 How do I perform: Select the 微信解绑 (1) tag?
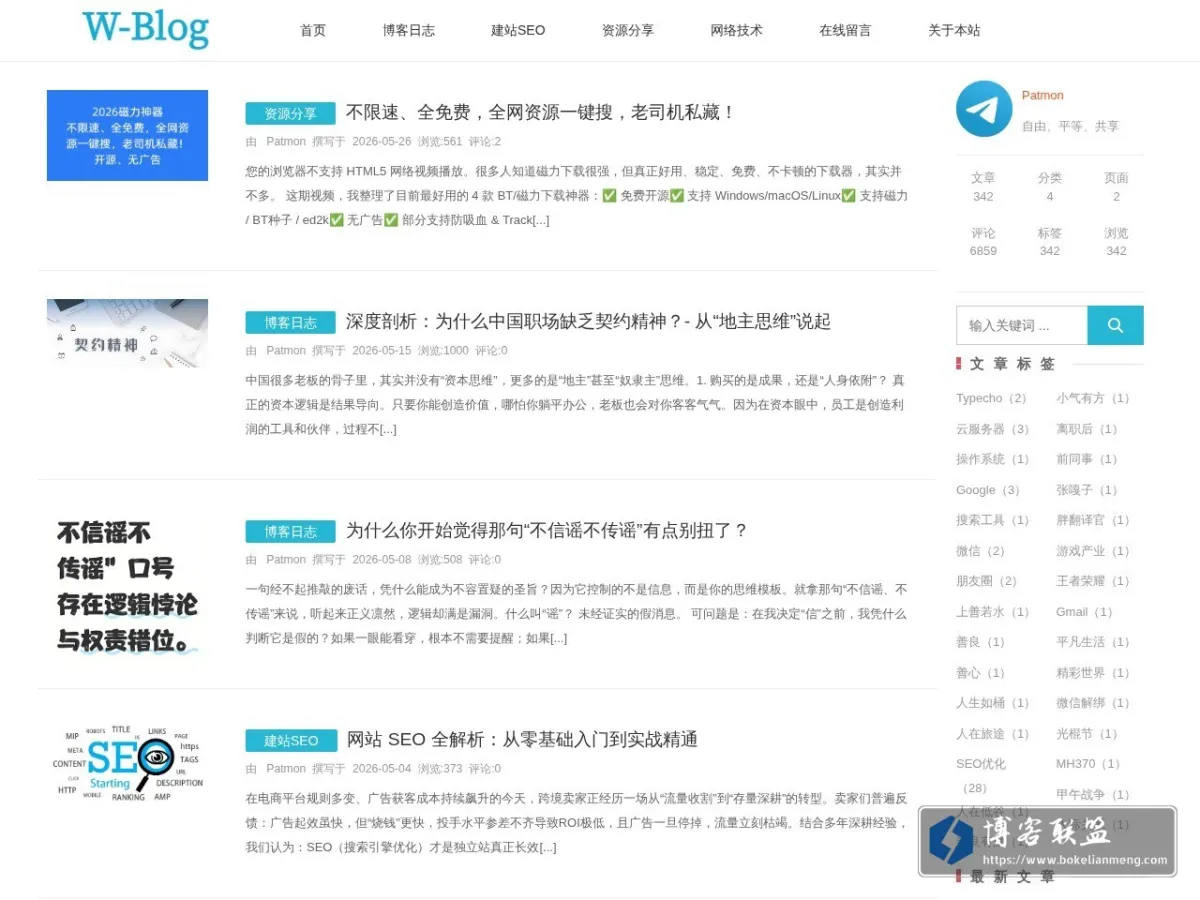coord(1092,703)
